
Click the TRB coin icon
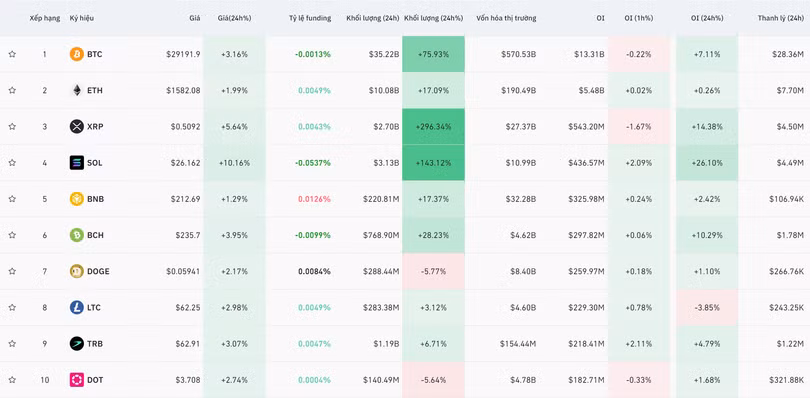tap(76, 344)
